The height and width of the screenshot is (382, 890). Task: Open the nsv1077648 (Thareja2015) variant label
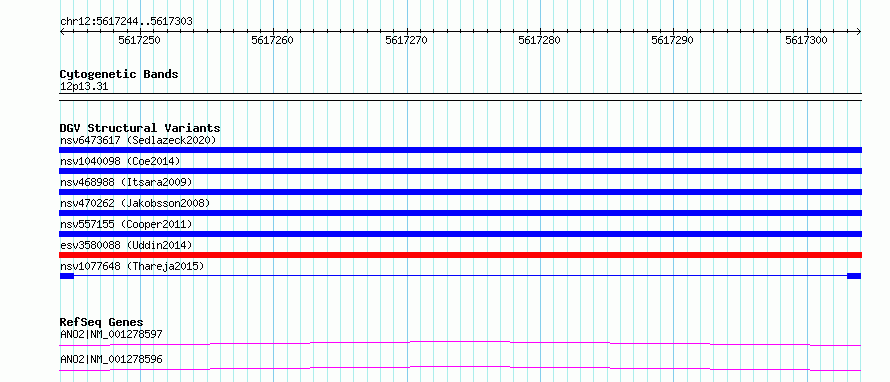point(132,266)
